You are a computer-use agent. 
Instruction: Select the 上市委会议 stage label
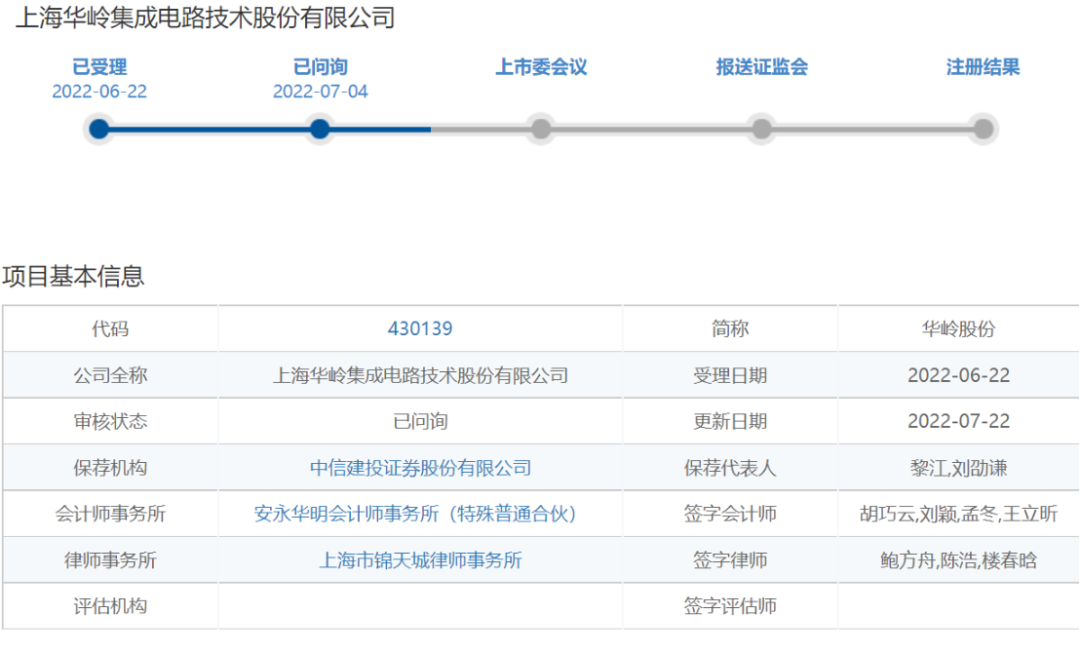point(541,67)
